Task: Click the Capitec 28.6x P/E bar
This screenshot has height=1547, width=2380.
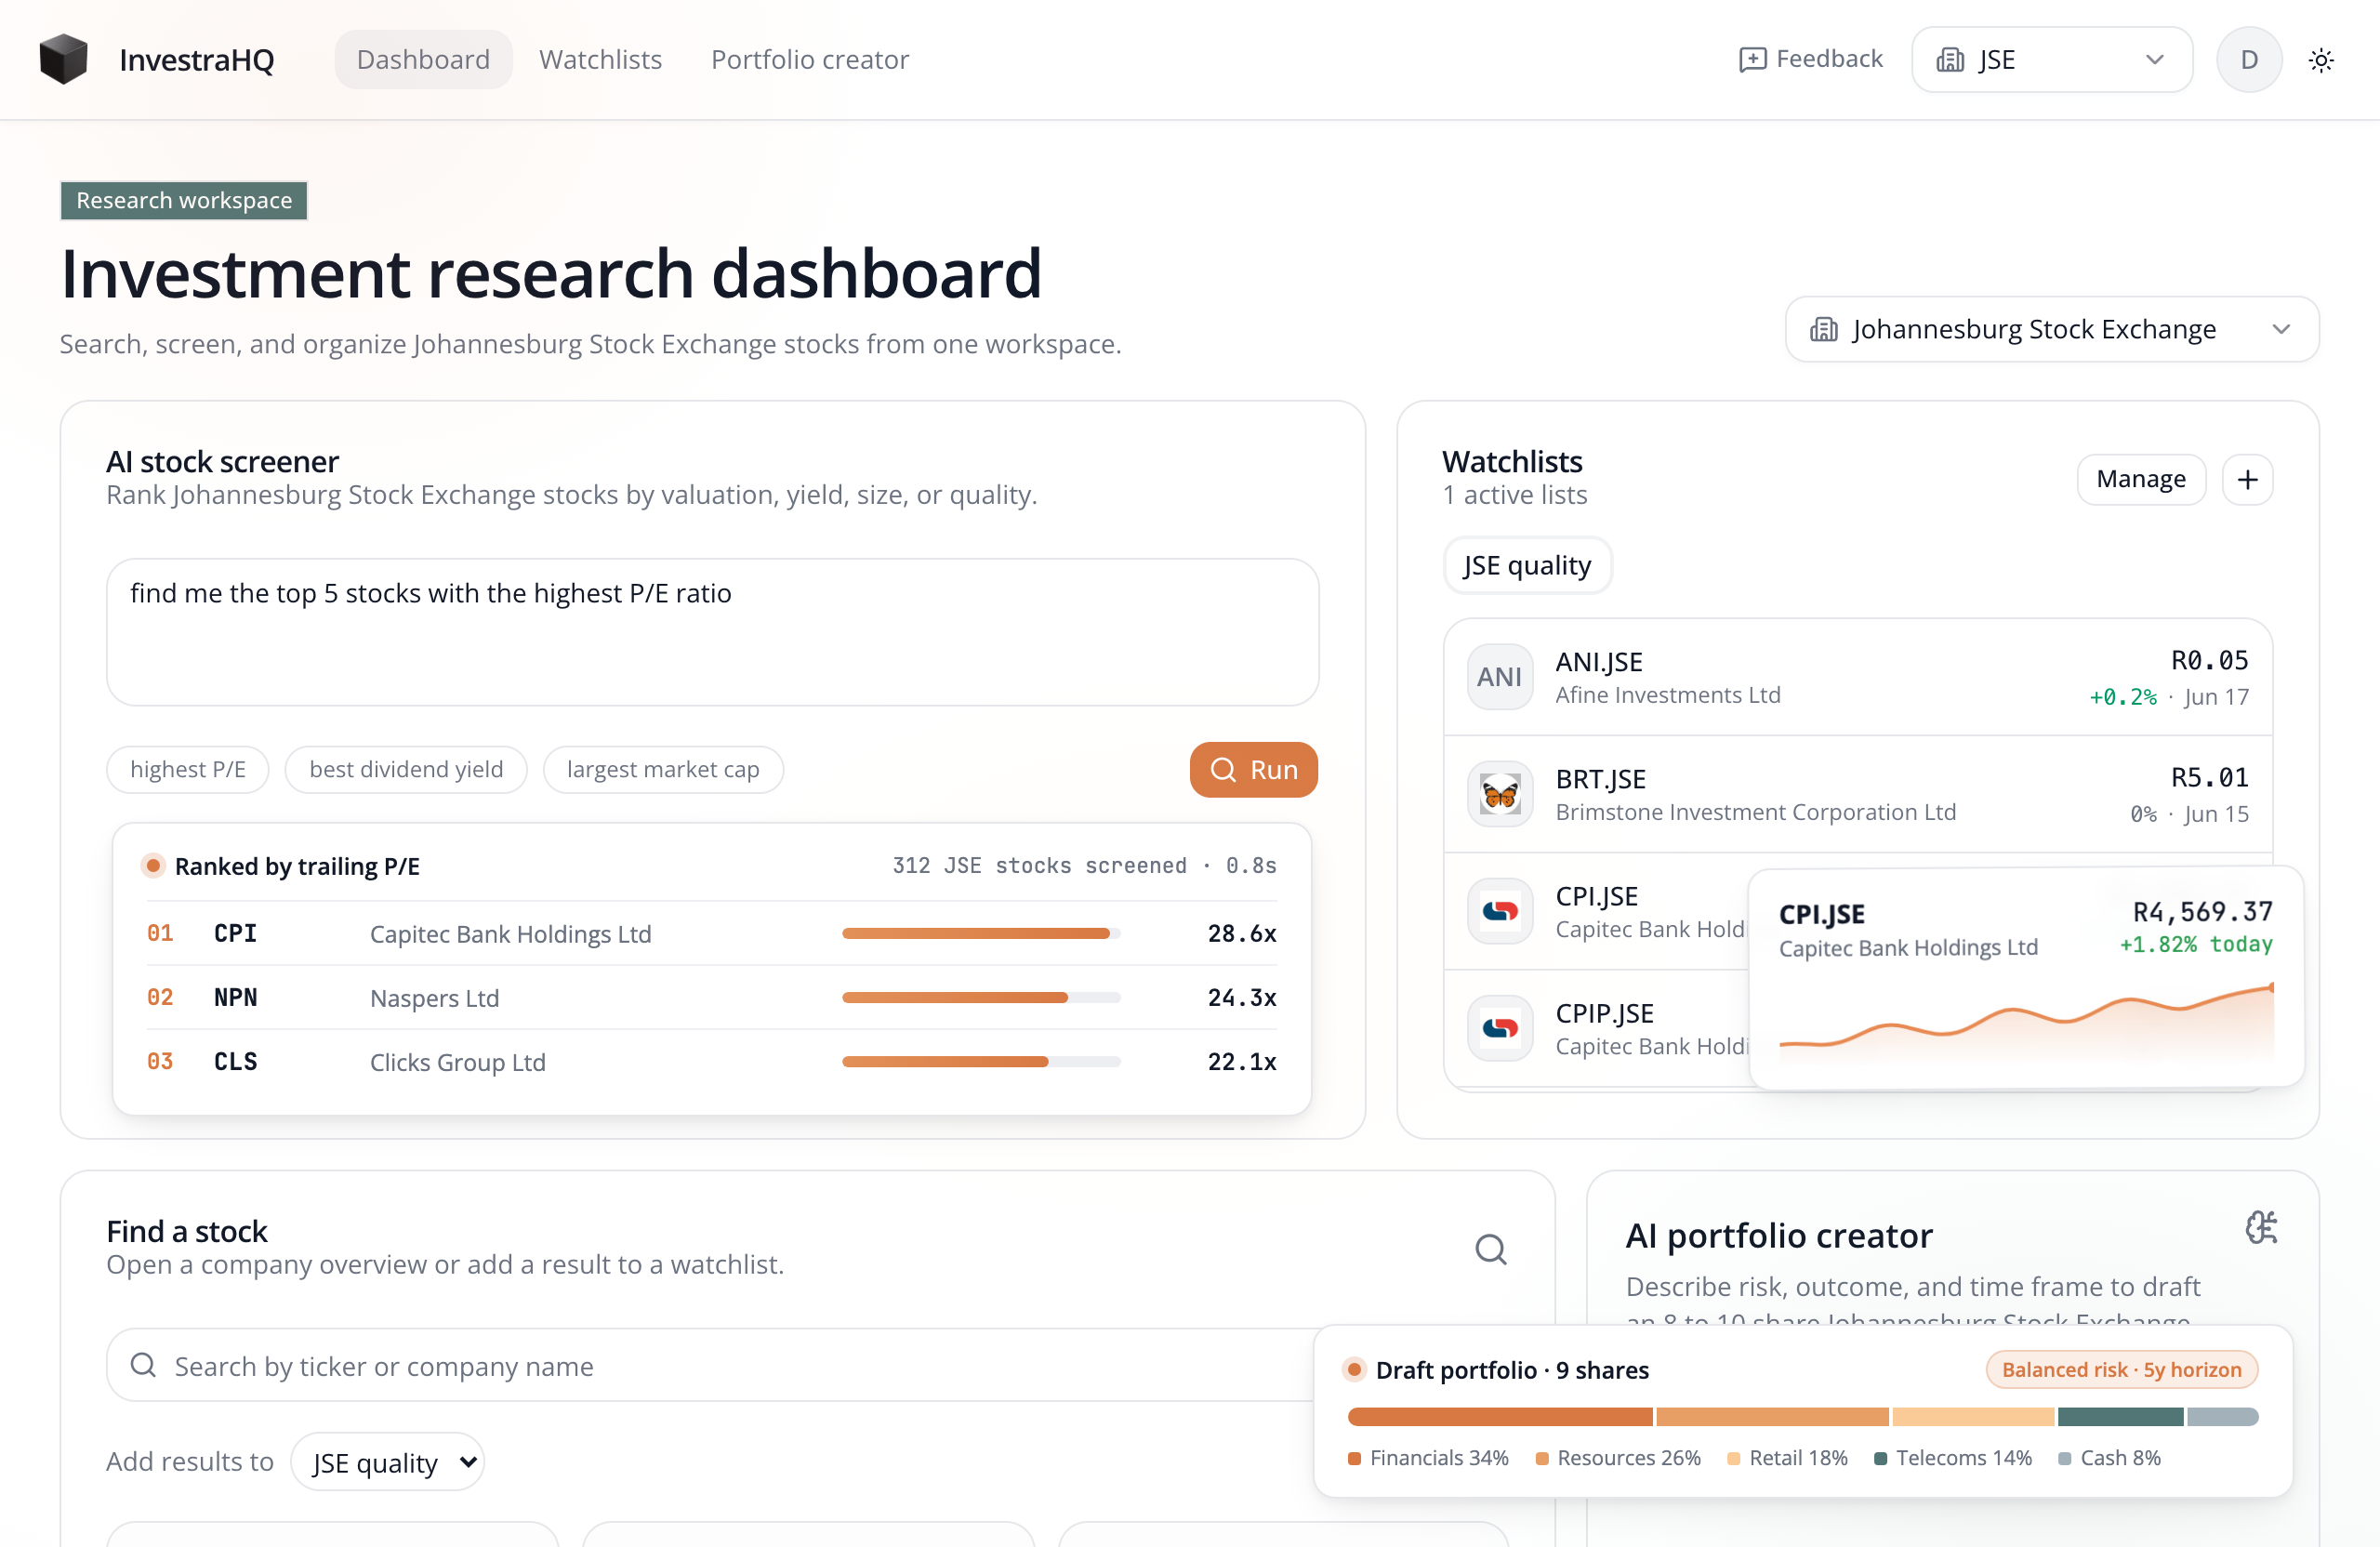Action: point(981,934)
